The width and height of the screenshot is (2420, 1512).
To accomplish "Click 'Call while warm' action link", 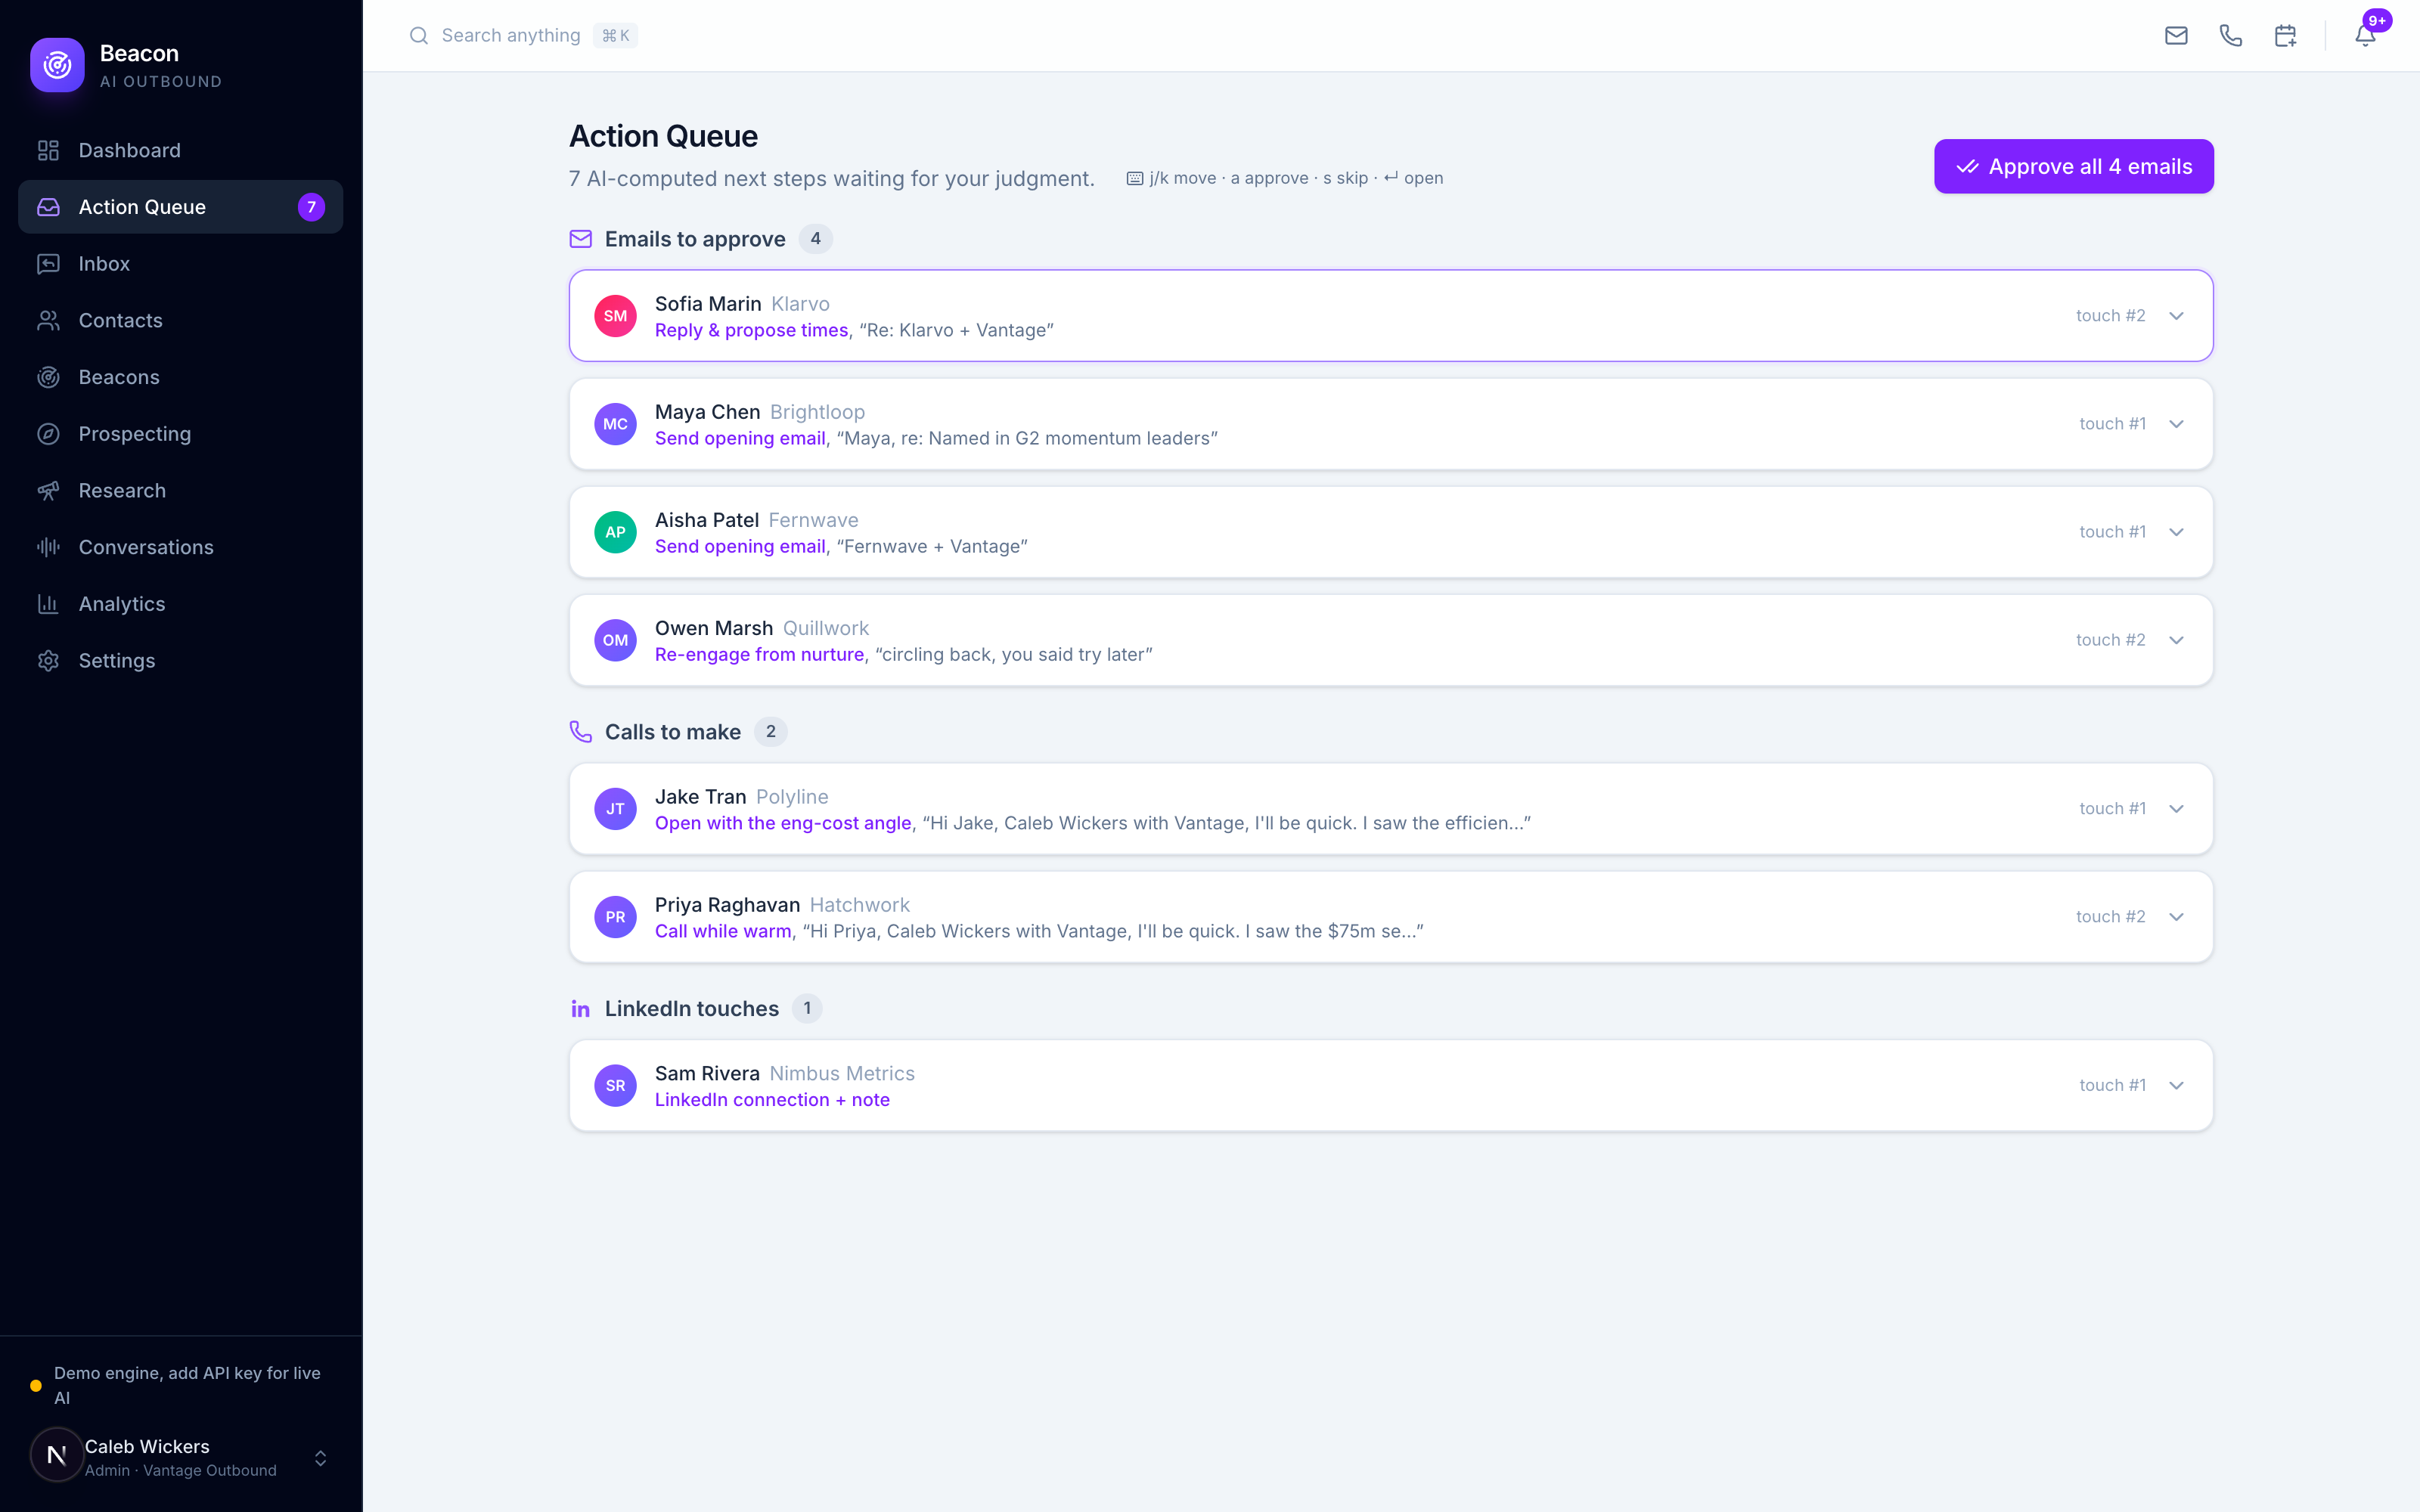I will [x=723, y=931].
